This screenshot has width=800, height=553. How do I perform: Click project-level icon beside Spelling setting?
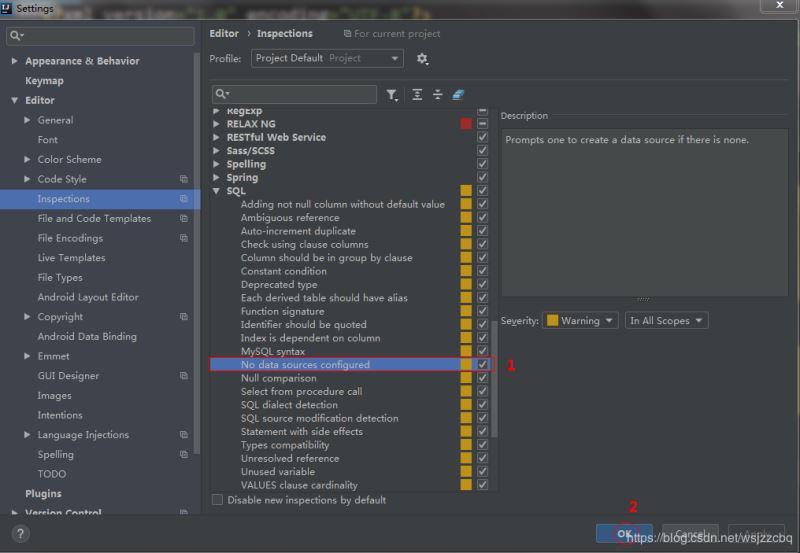(184, 455)
